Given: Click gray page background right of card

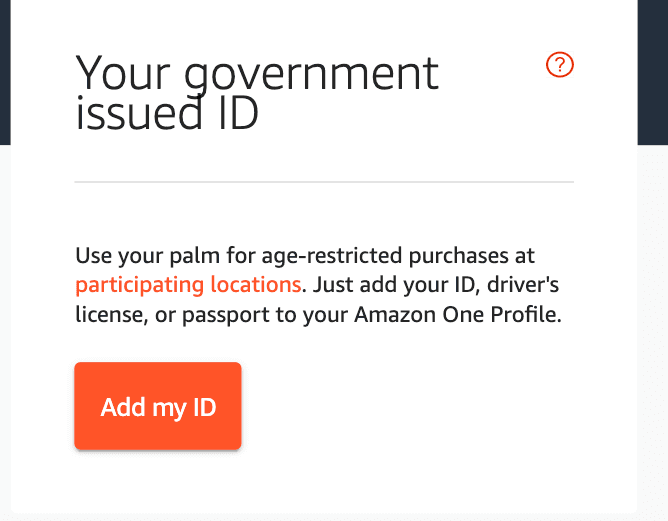Looking at the screenshot, I should click(x=653, y=332).
